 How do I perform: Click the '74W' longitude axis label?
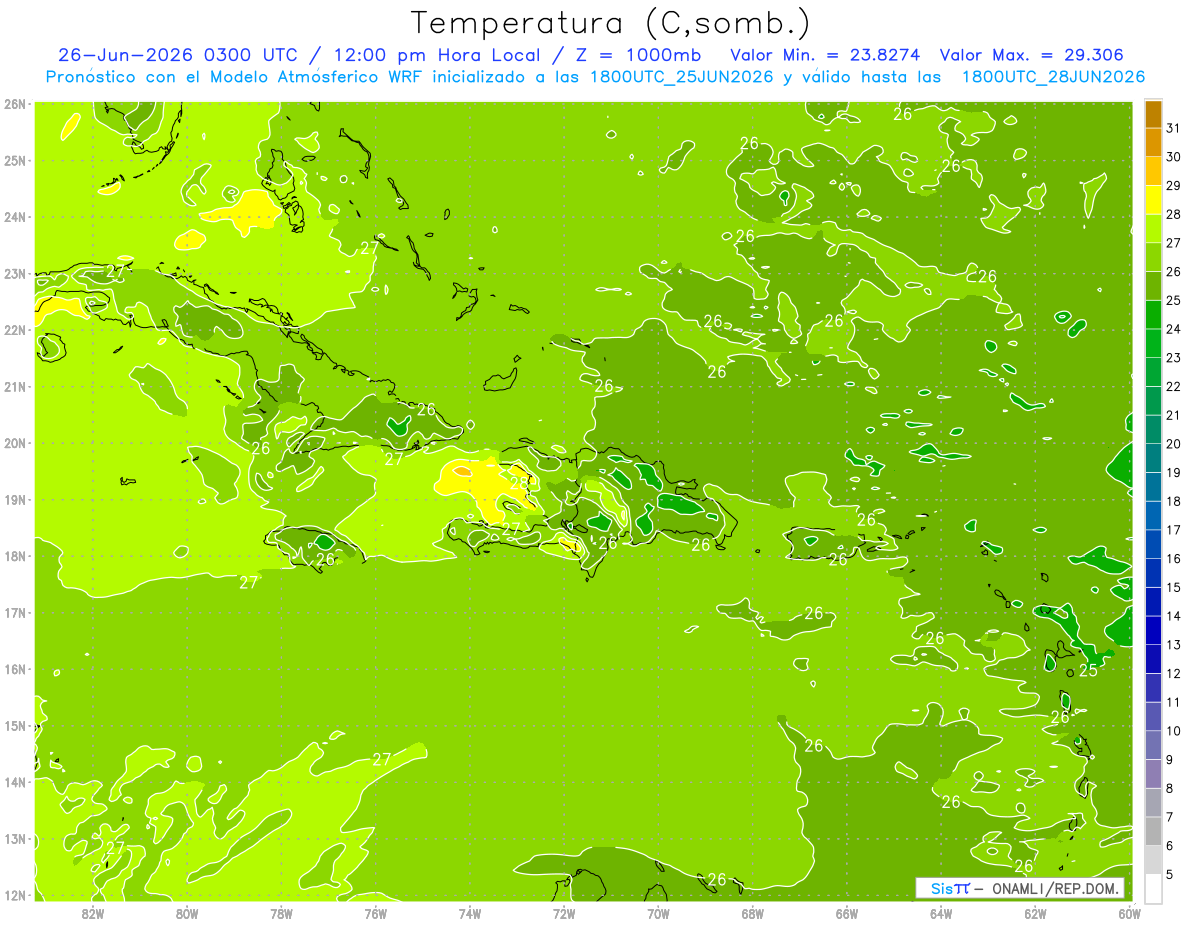470,913
